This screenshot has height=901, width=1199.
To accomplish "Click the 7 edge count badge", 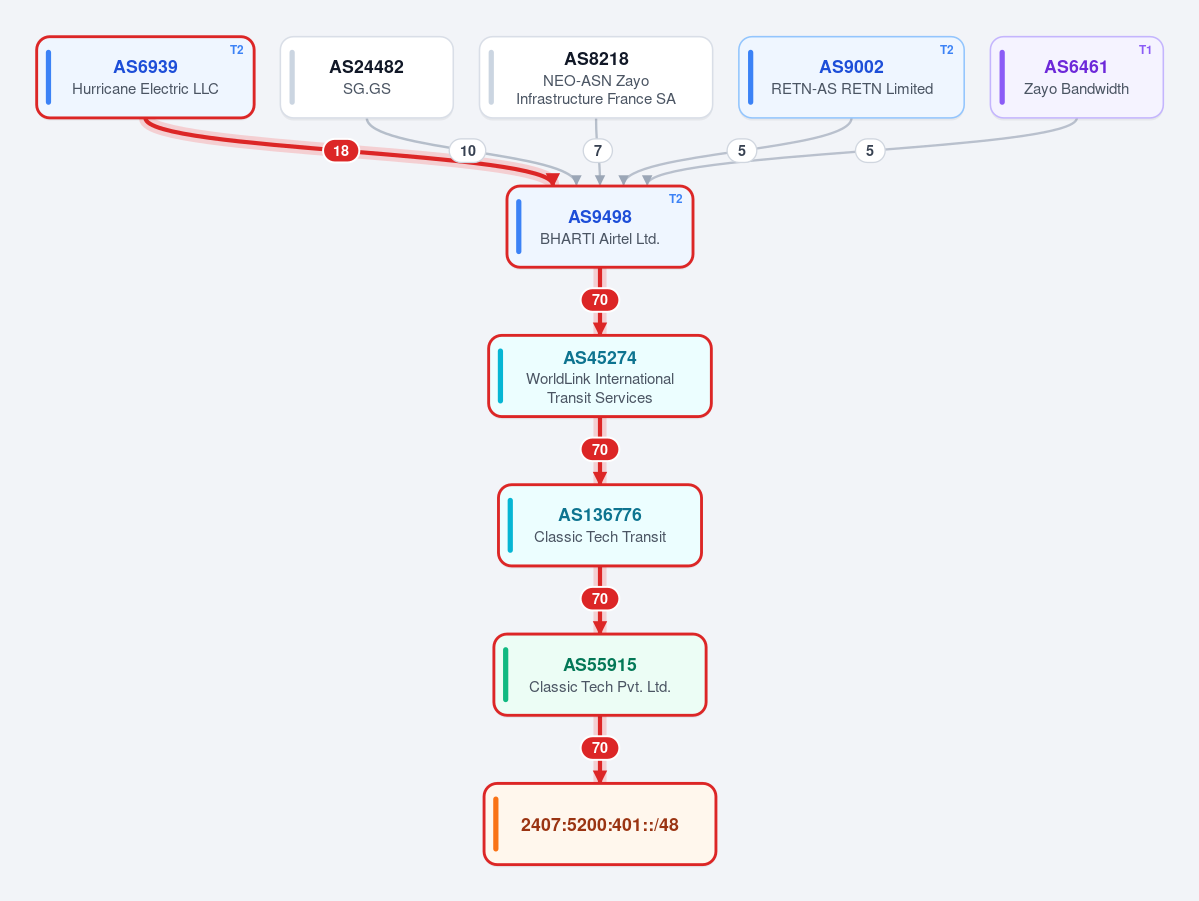I will (598, 151).
